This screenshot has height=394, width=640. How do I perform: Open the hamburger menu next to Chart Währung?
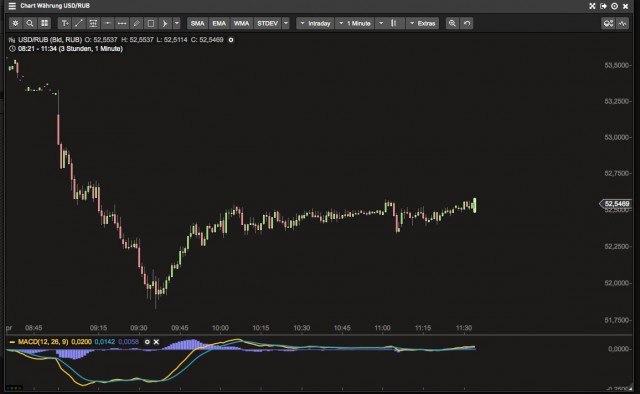12,6
